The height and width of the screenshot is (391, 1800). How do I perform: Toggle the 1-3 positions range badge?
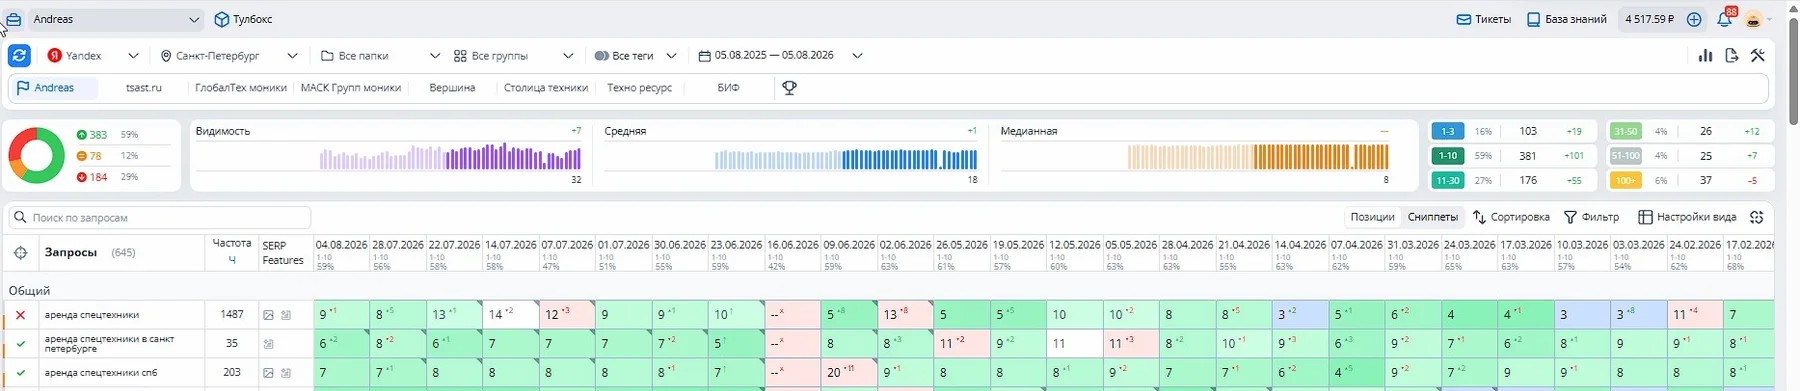coord(1448,131)
